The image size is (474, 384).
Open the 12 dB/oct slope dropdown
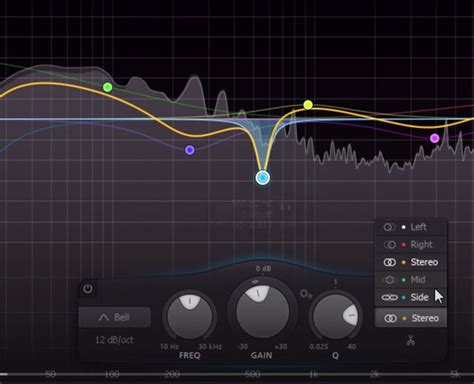pyautogui.click(x=114, y=340)
